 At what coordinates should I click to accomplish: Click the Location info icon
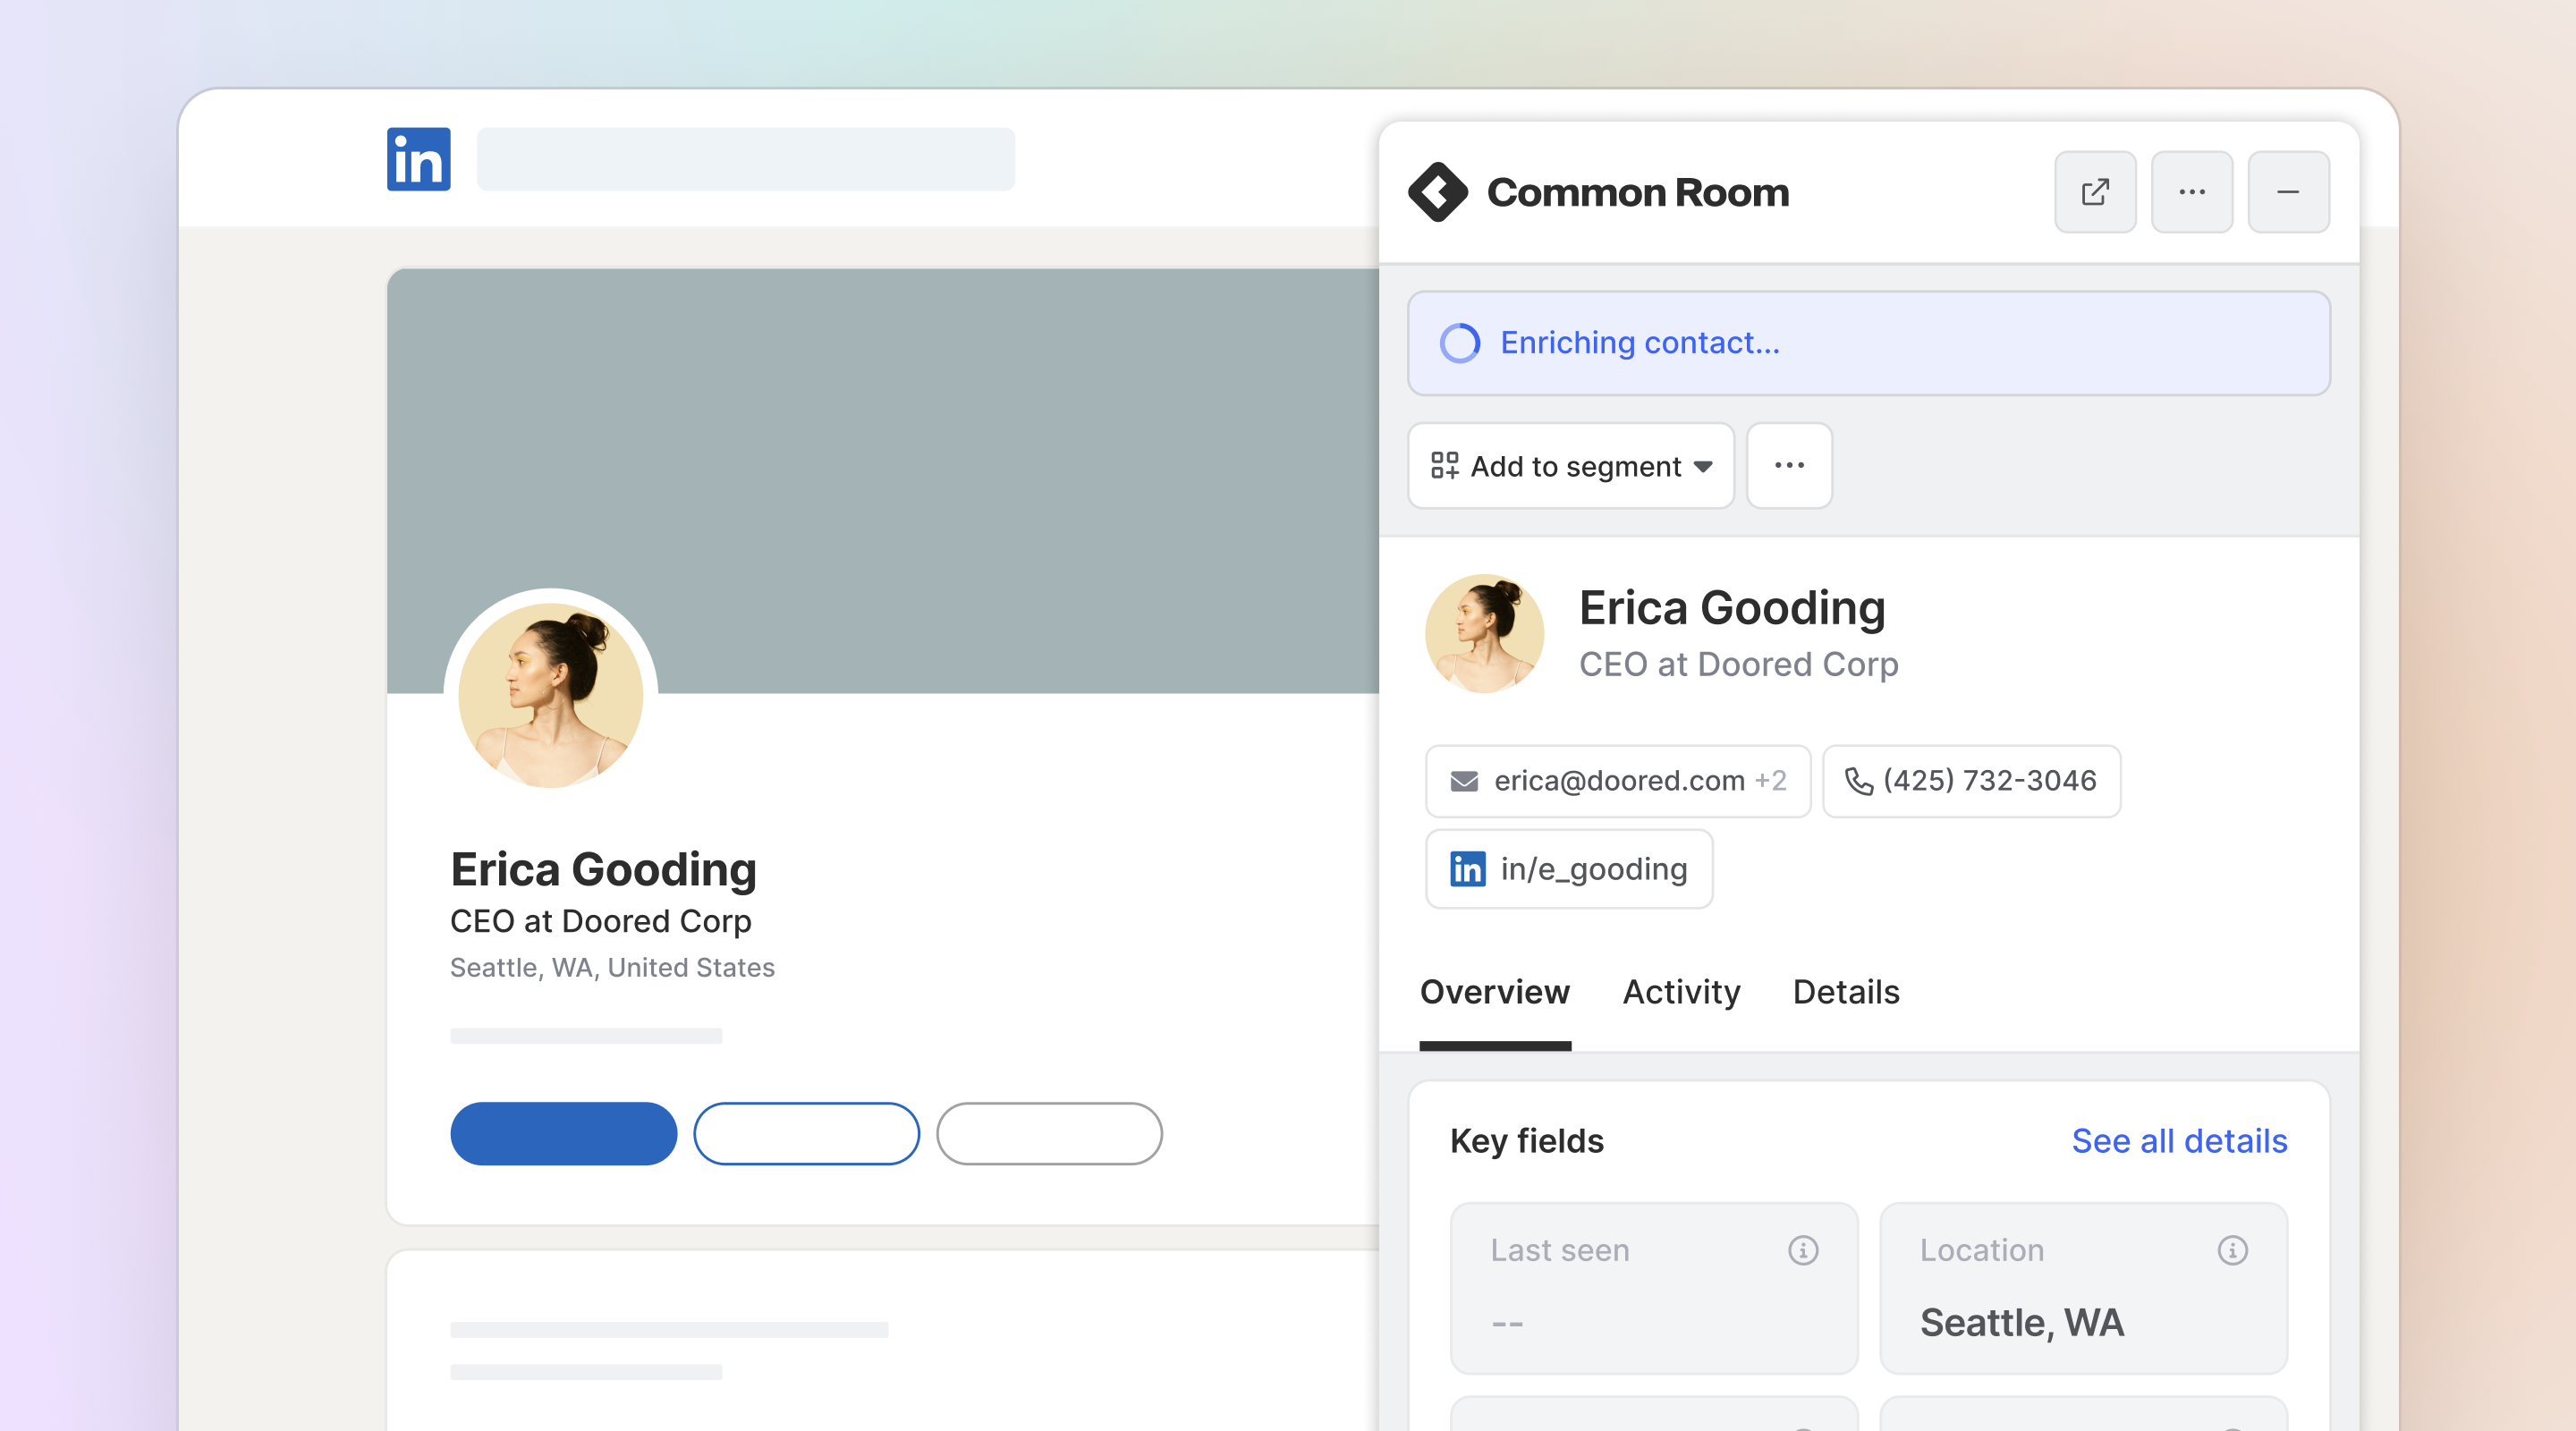[x=2232, y=1250]
